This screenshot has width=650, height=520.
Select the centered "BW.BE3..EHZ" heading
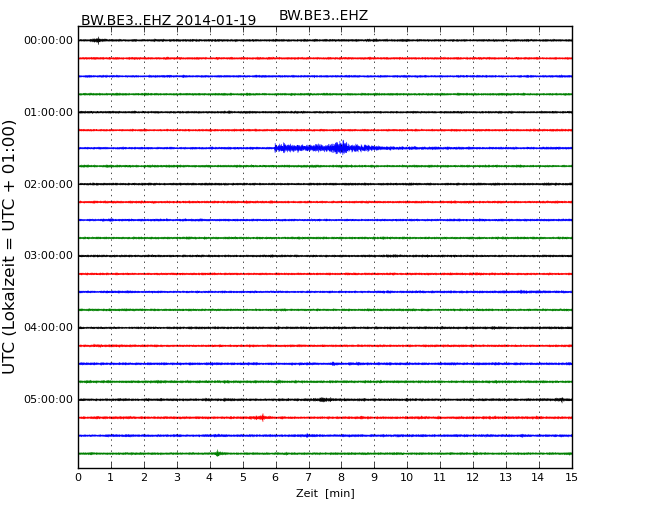tap(323, 15)
